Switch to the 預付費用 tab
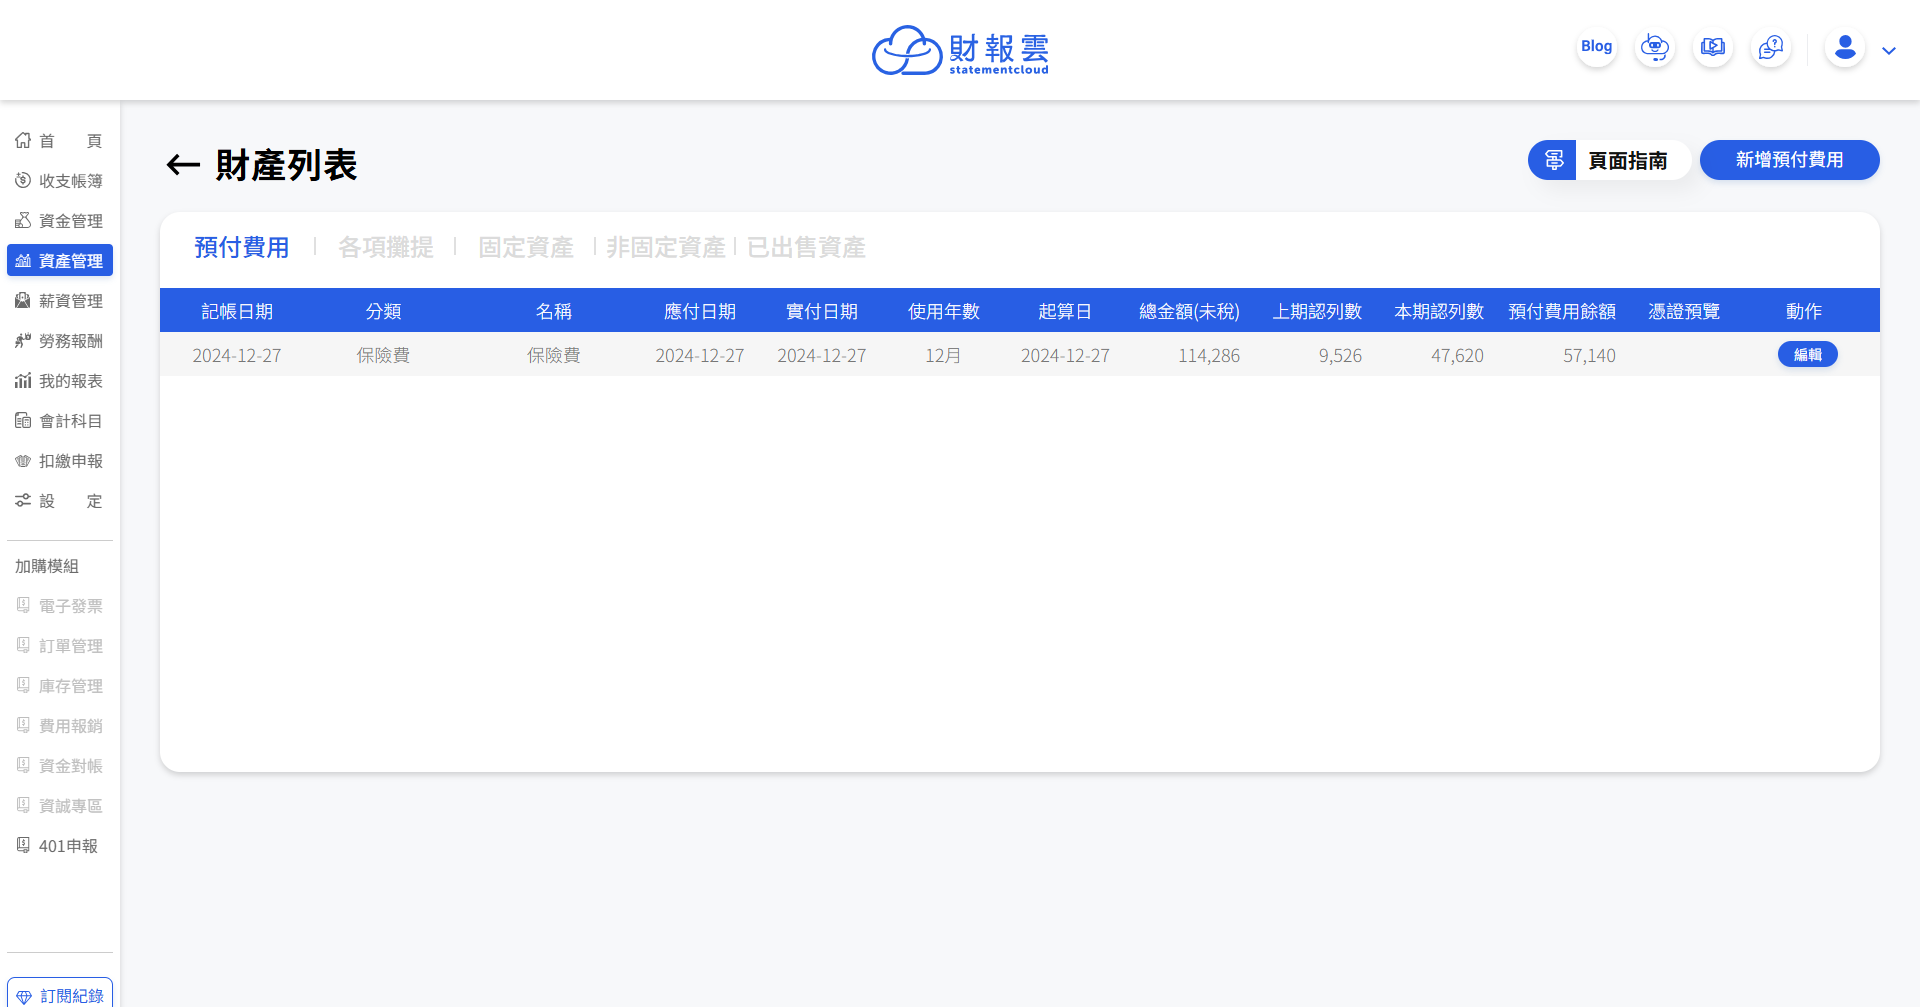Image resolution: width=1920 pixels, height=1007 pixels. (x=242, y=247)
